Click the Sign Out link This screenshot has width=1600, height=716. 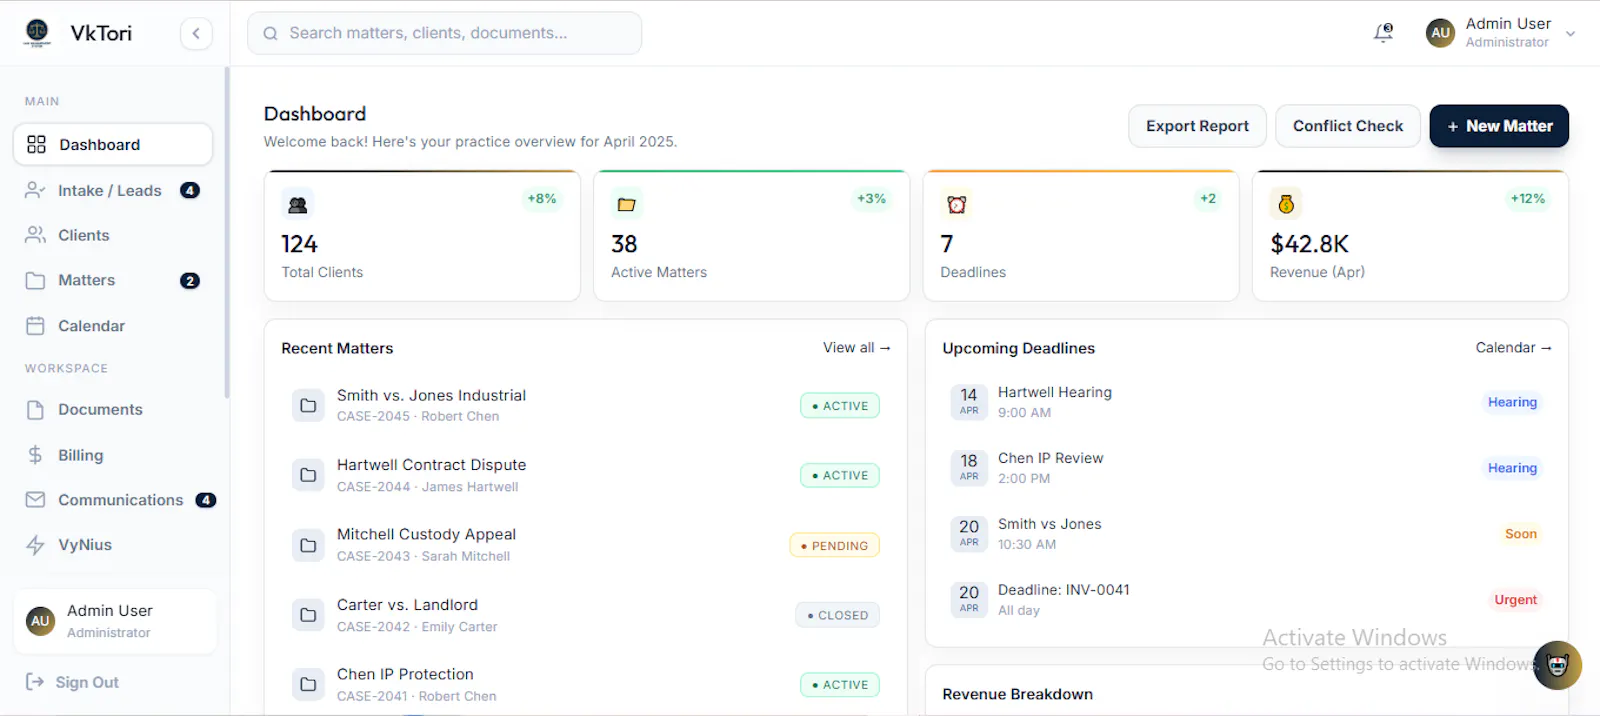click(x=87, y=682)
